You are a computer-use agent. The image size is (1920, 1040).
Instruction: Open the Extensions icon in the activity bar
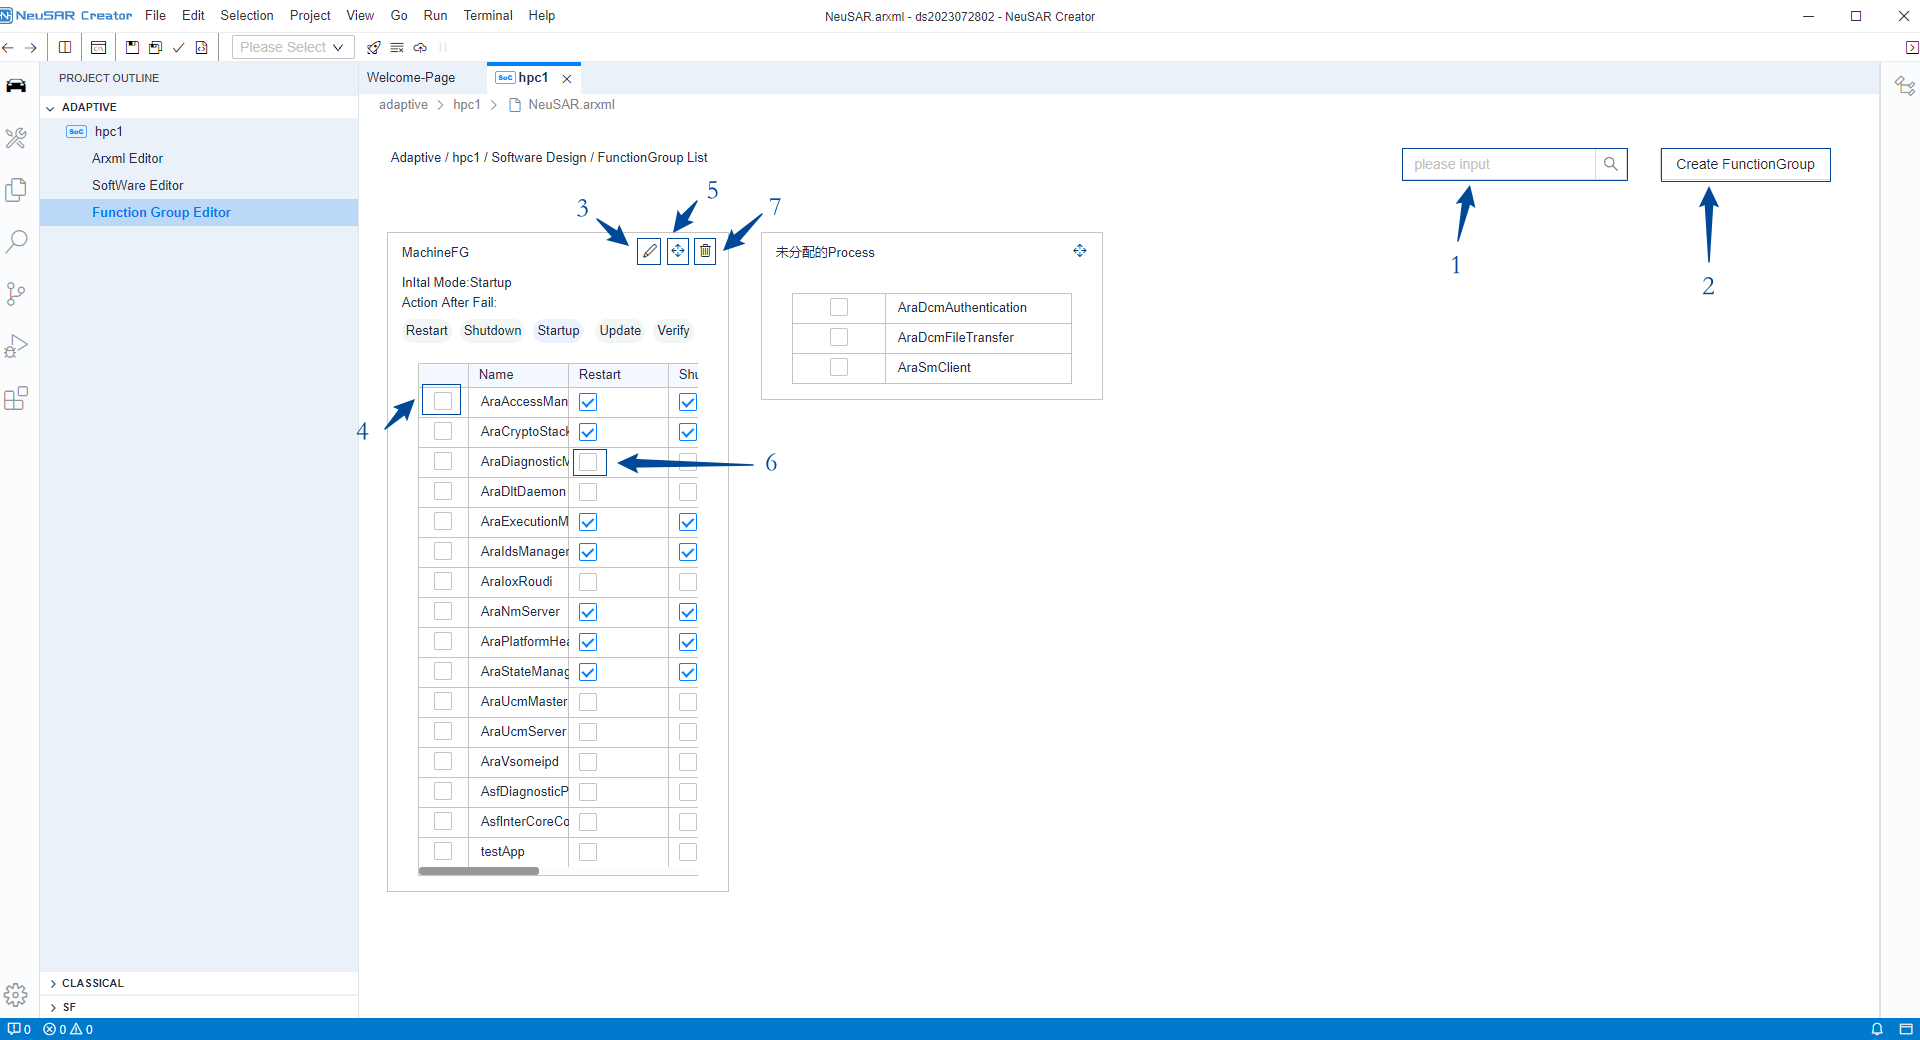pyautogui.click(x=16, y=399)
